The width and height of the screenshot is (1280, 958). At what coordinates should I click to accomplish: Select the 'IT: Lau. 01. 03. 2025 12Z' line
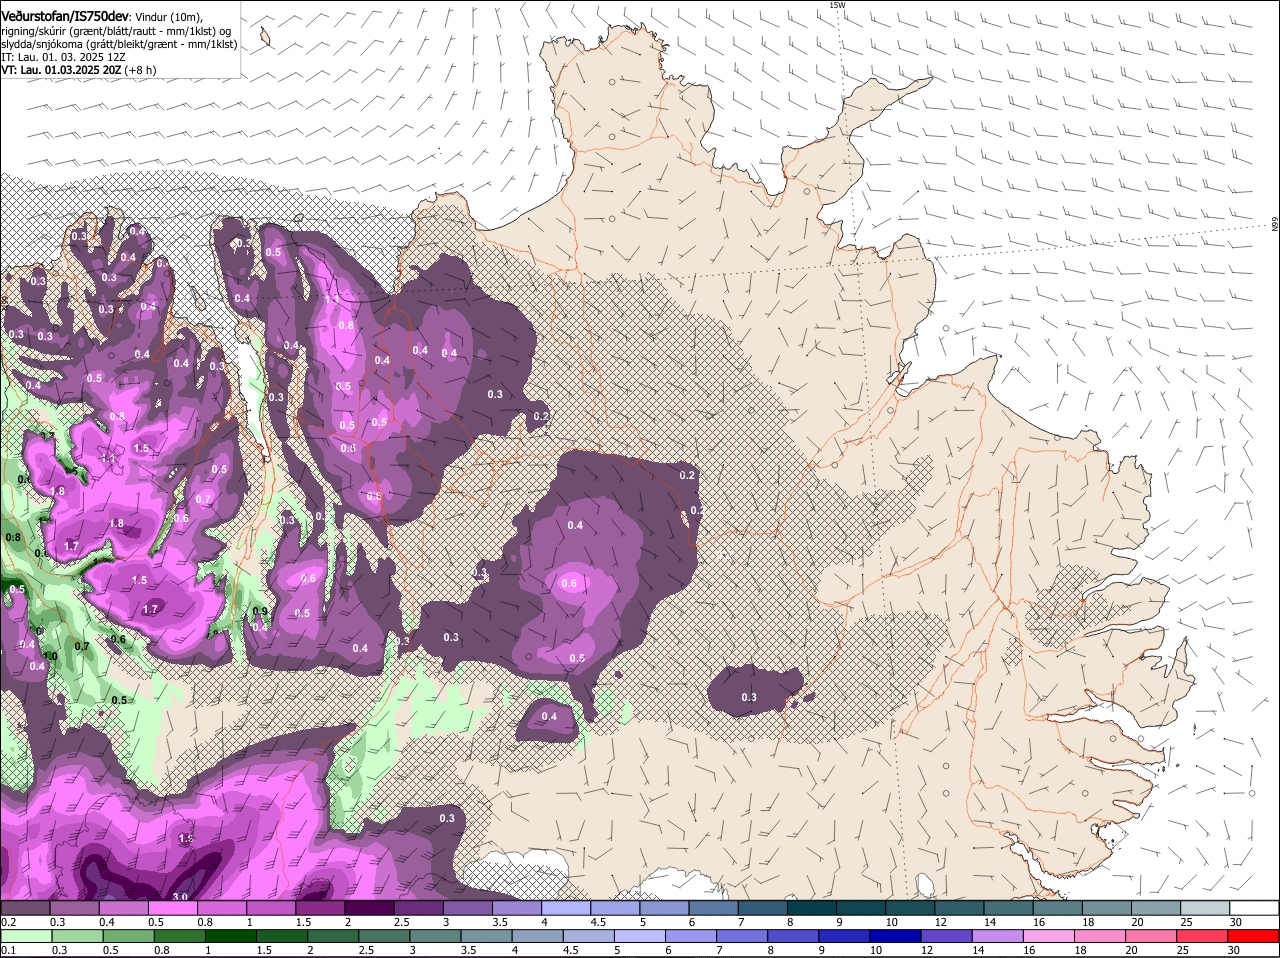pyautogui.click(x=63, y=57)
